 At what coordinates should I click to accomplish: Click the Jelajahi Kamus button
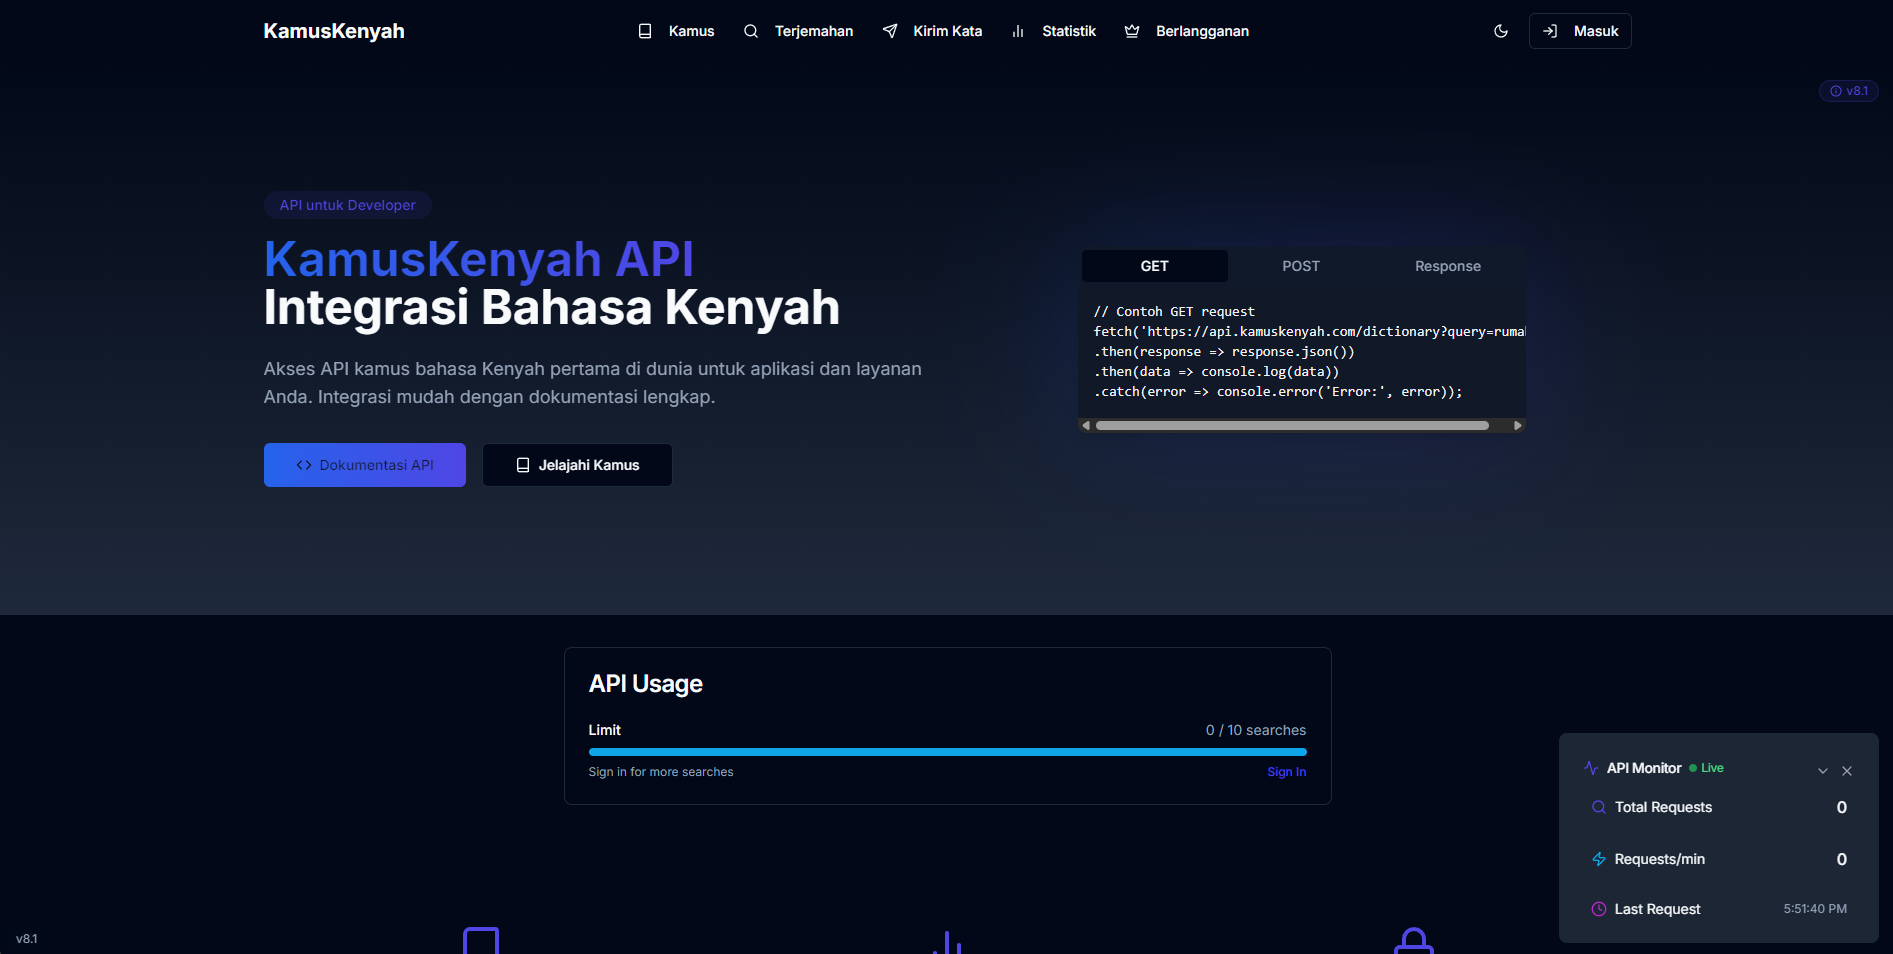click(x=576, y=464)
